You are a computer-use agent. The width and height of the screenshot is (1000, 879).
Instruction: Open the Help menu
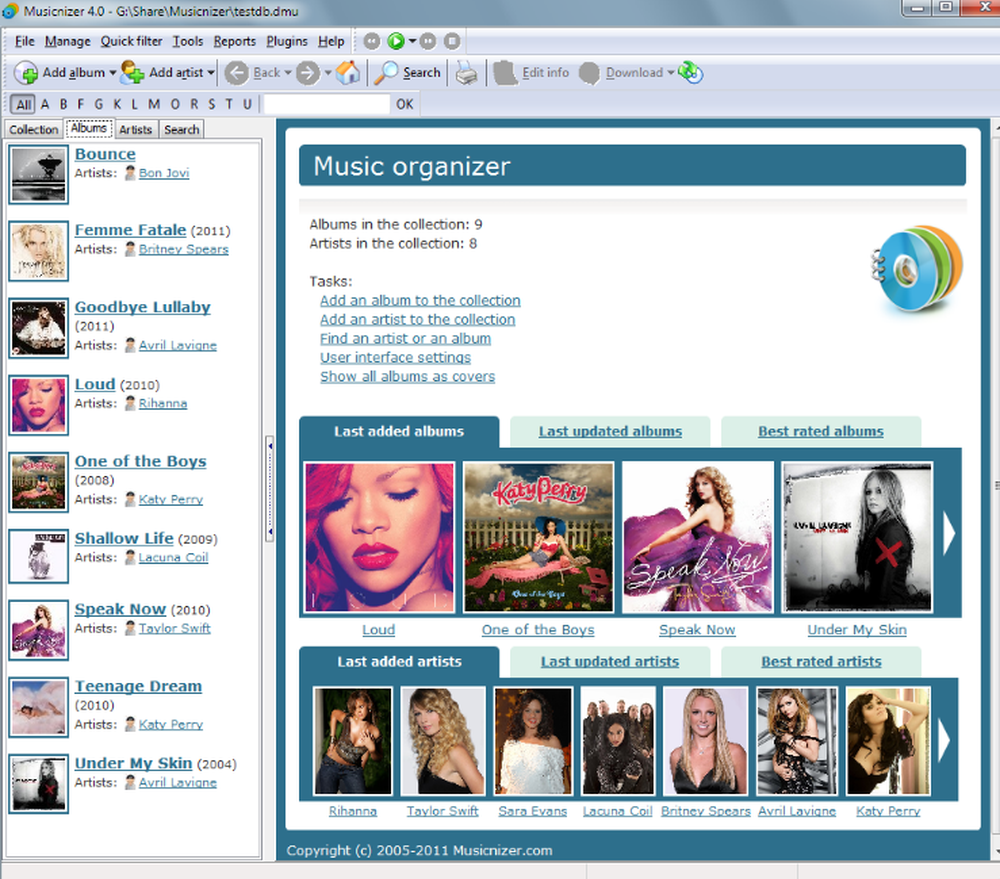pos(331,41)
